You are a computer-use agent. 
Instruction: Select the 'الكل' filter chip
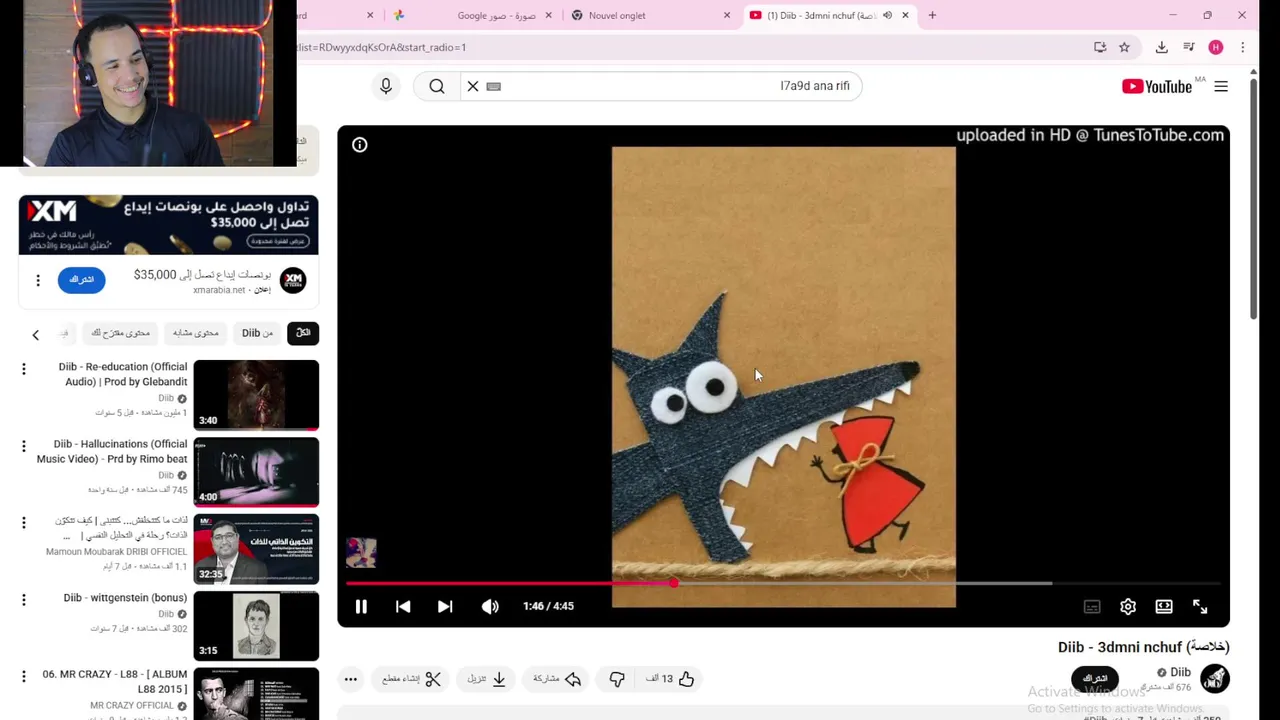tap(303, 333)
